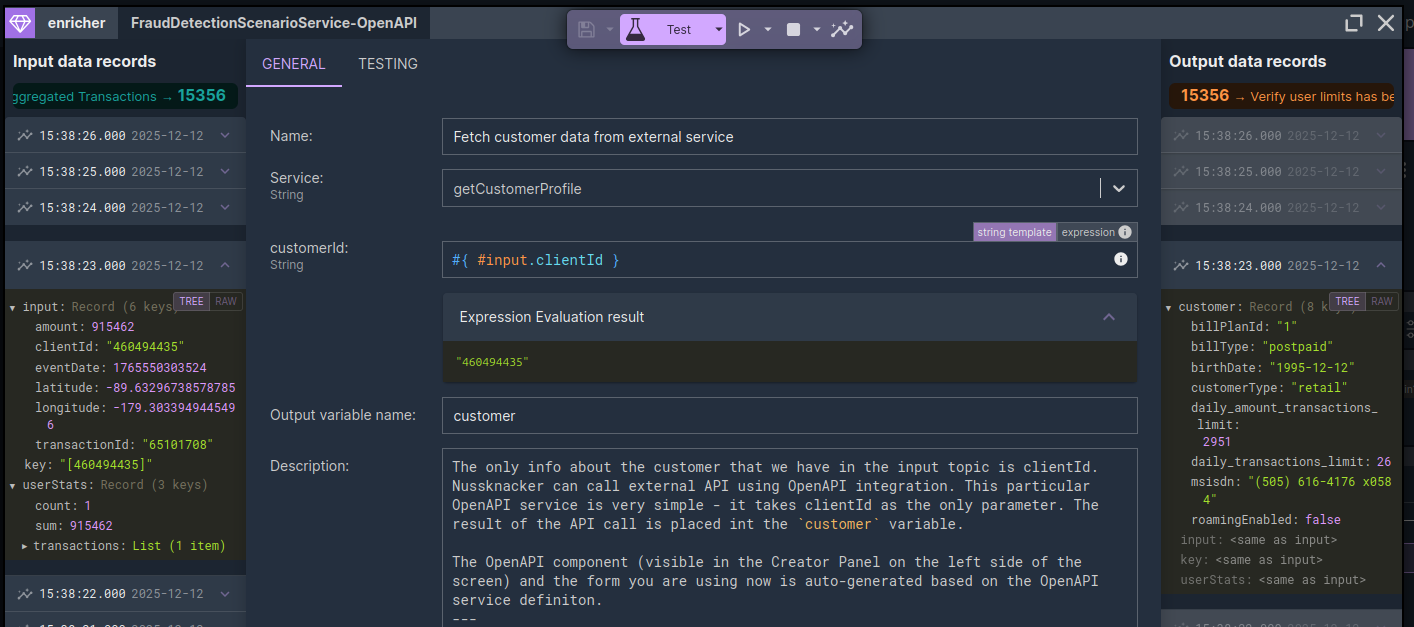
Task: Expand input record at 15:38:26.000
Action: (x=225, y=136)
